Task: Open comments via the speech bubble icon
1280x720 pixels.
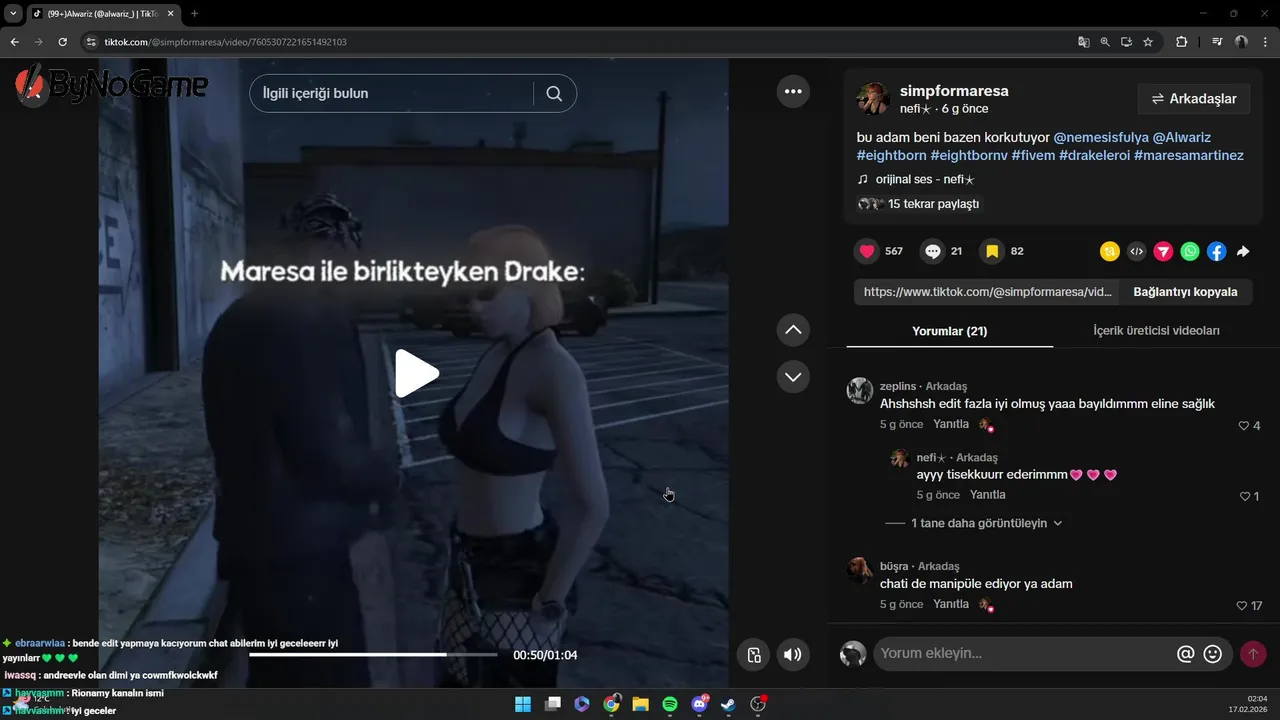Action: (x=932, y=251)
